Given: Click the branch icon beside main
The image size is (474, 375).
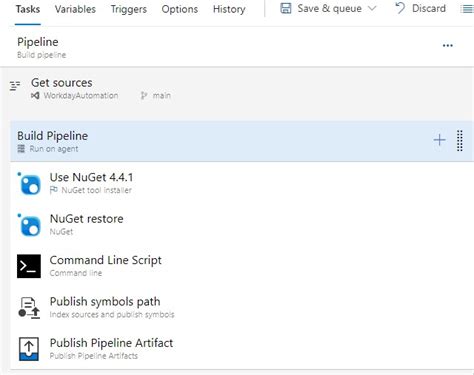Looking at the screenshot, I should coord(144,96).
